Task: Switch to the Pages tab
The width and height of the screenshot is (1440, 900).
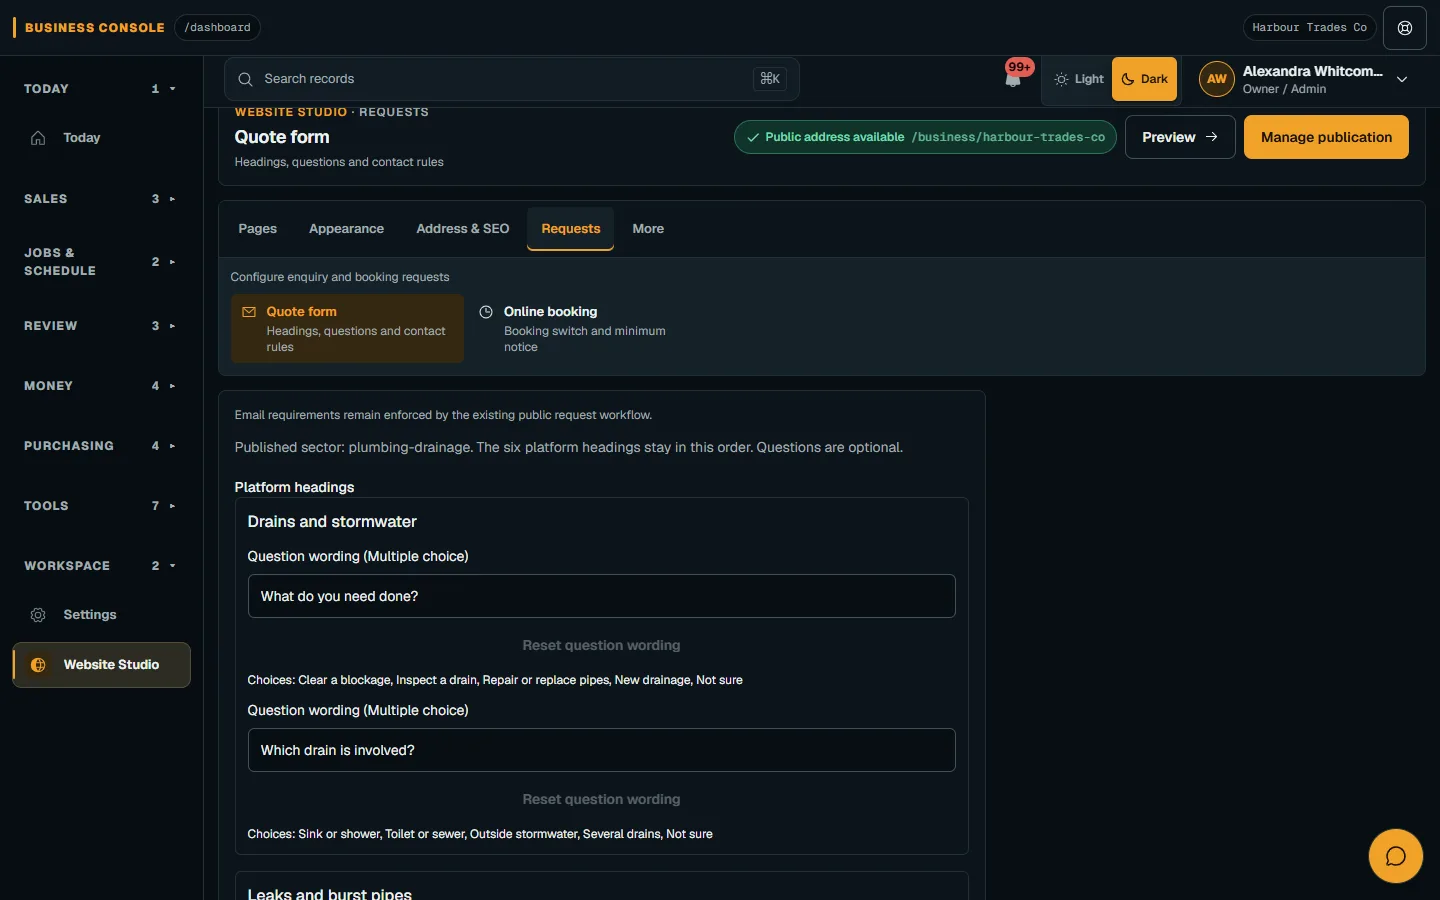Action: pyautogui.click(x=258, y=229)
